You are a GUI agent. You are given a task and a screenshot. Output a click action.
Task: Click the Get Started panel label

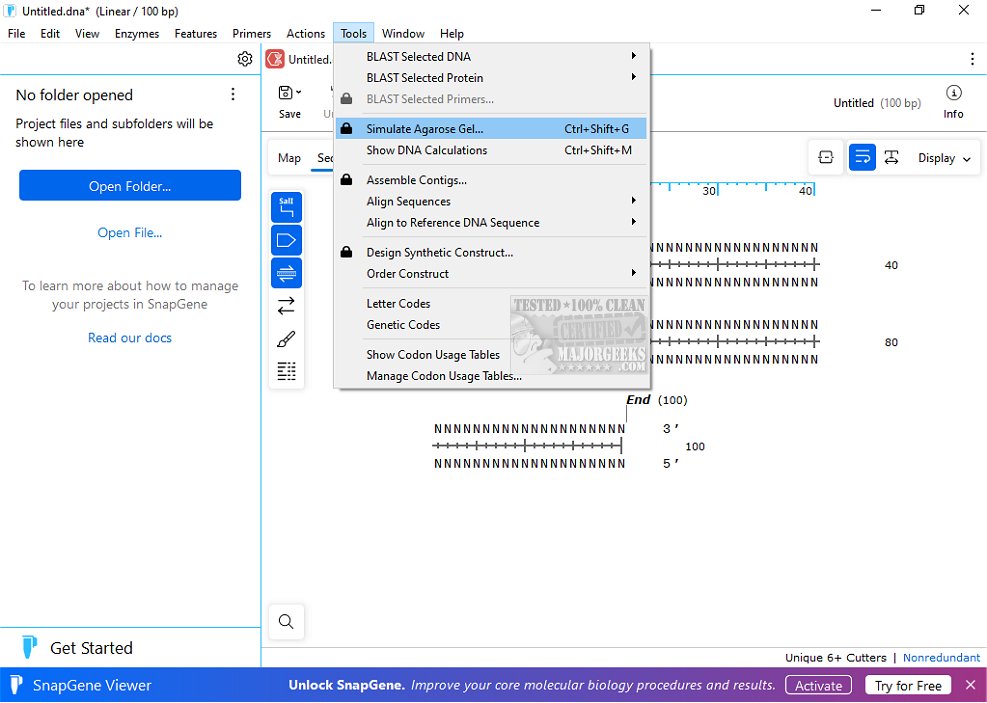tap(91, 648)
